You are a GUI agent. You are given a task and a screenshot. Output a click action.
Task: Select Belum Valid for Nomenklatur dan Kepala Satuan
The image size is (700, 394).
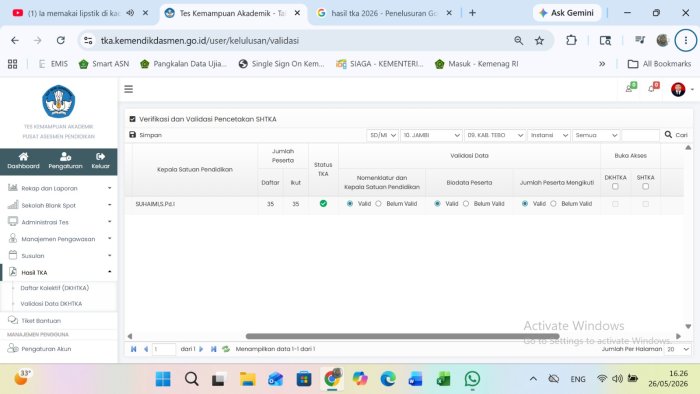(378, 203)
